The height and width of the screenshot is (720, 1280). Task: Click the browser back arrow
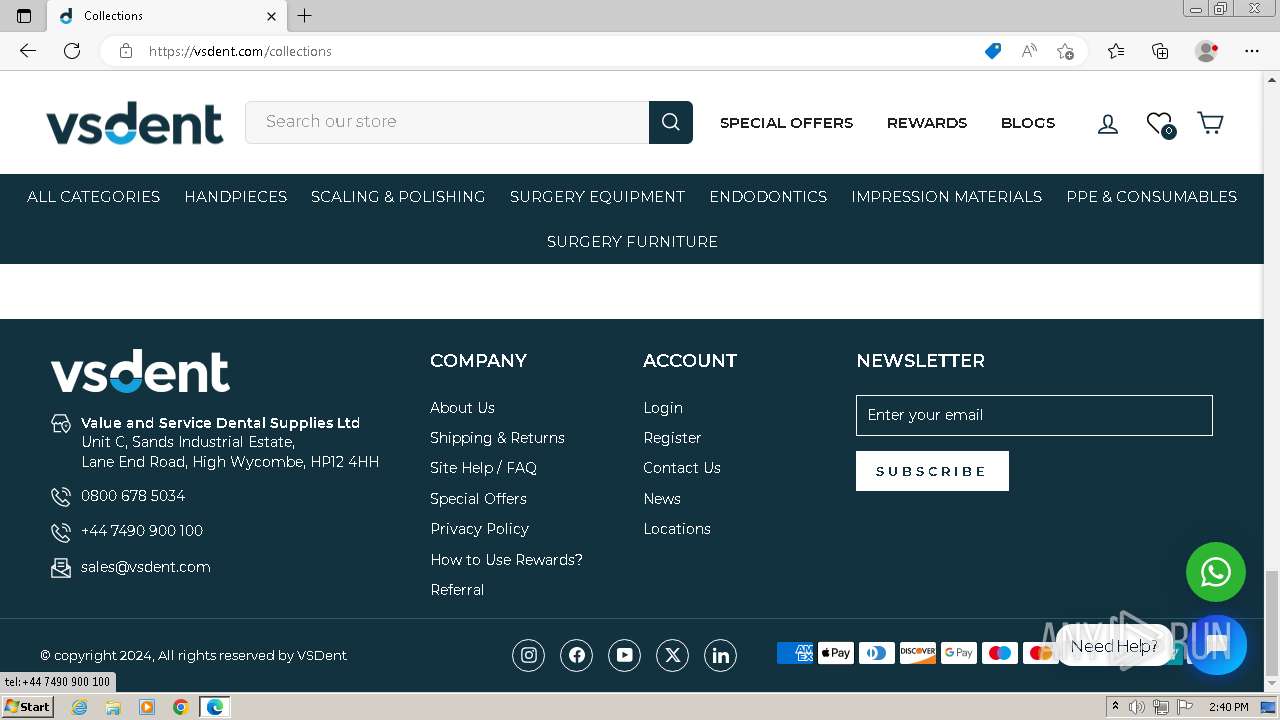[28, 51]
